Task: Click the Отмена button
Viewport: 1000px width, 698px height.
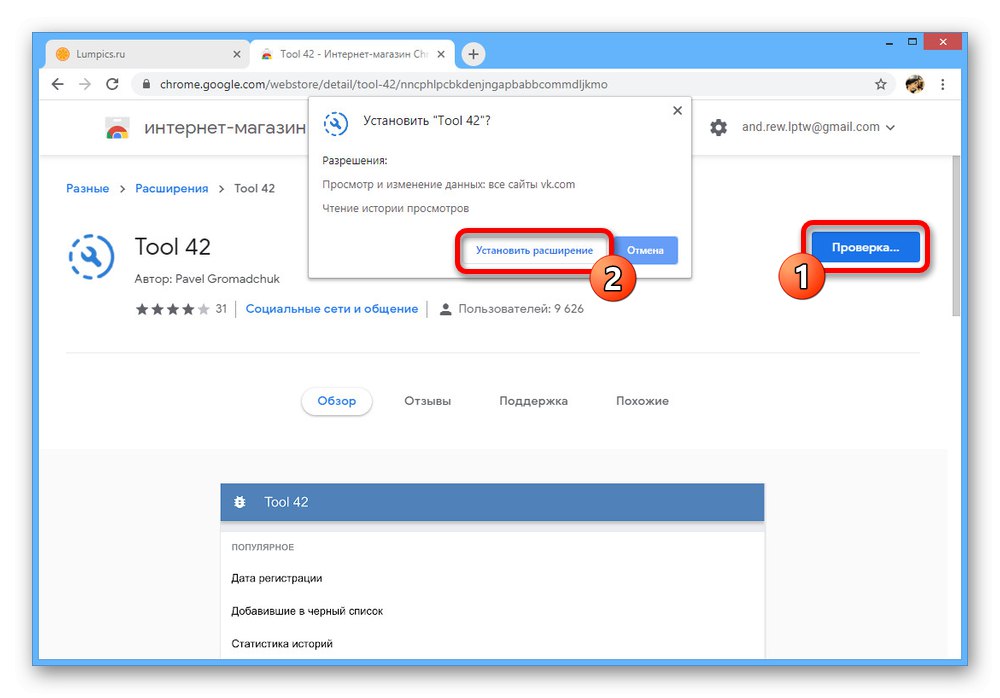Action: coord(645,251)
